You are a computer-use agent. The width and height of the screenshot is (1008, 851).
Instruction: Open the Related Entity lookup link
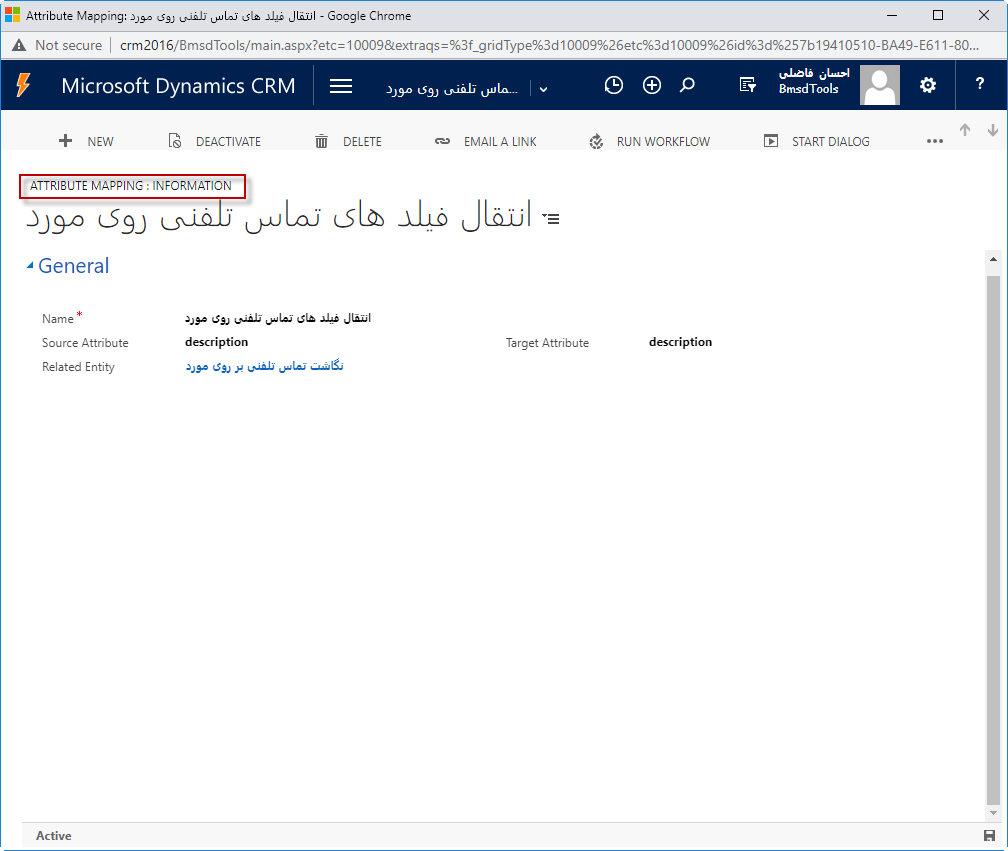264,367
